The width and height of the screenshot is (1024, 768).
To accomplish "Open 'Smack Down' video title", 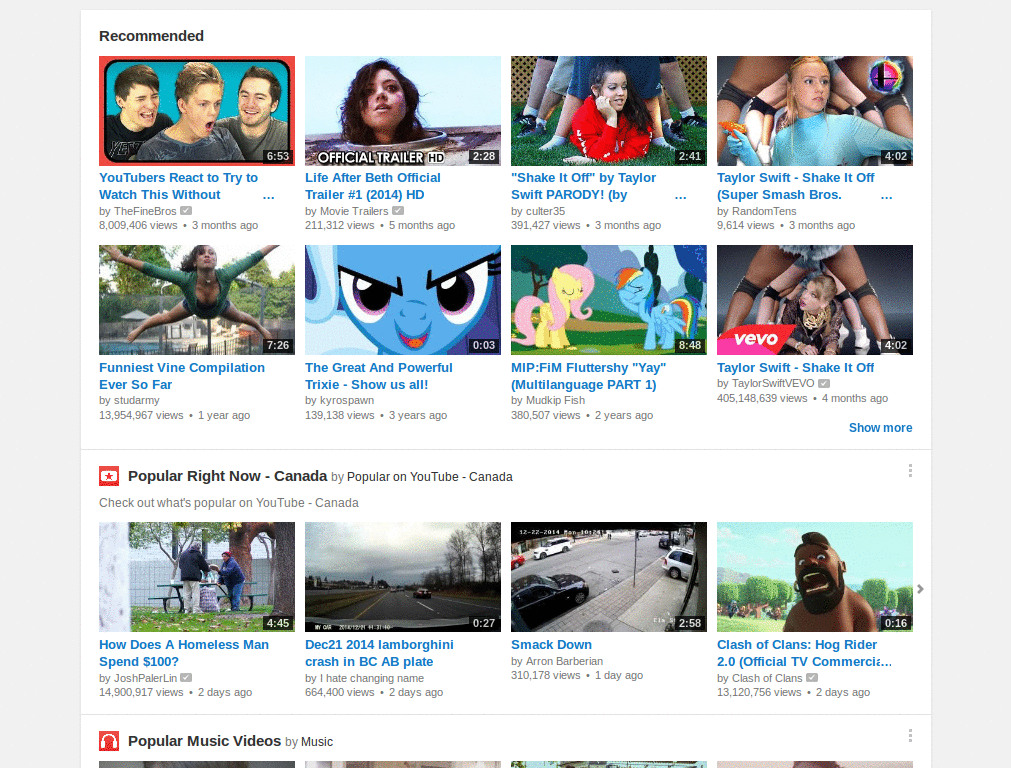I will 551,645.
